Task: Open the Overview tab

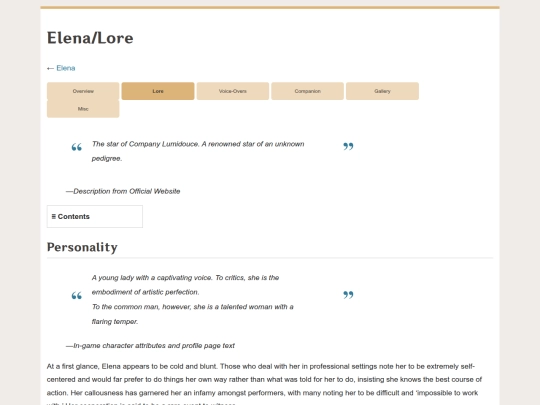Action: click(x=83, y=91)
